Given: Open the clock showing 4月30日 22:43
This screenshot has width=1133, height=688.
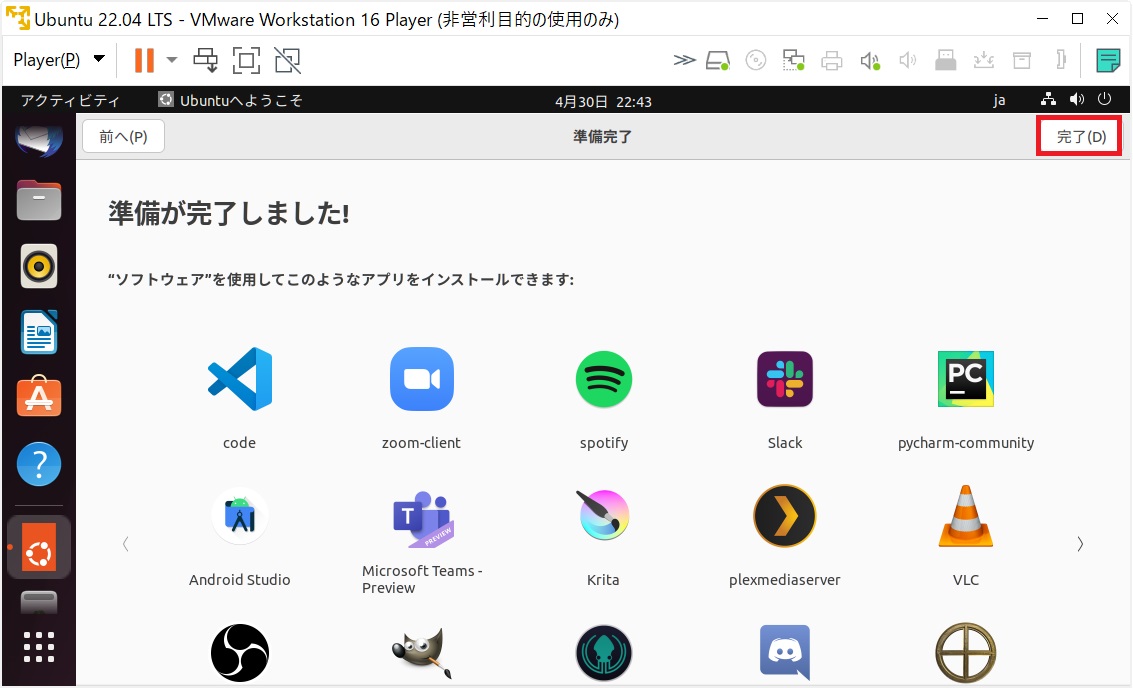Looking at the screenshot, I should (603, 102).
